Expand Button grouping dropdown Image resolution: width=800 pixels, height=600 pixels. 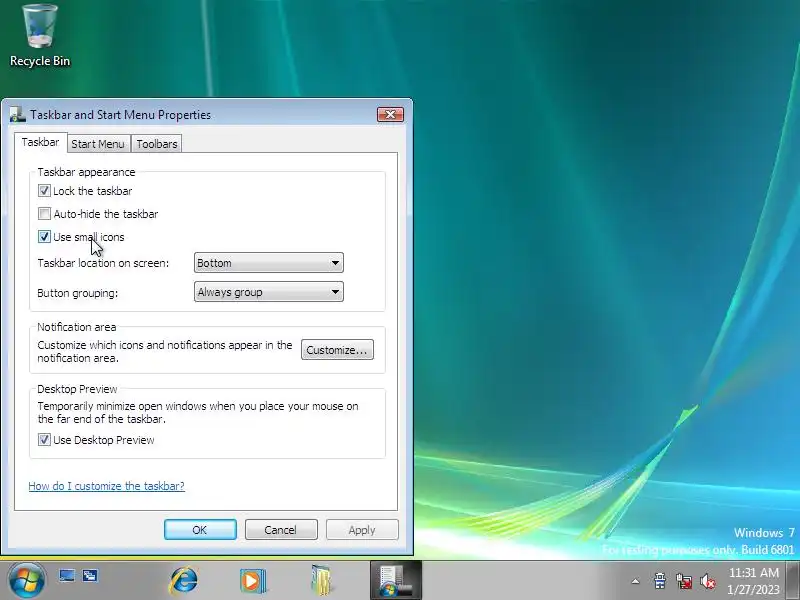coord(268,292)
